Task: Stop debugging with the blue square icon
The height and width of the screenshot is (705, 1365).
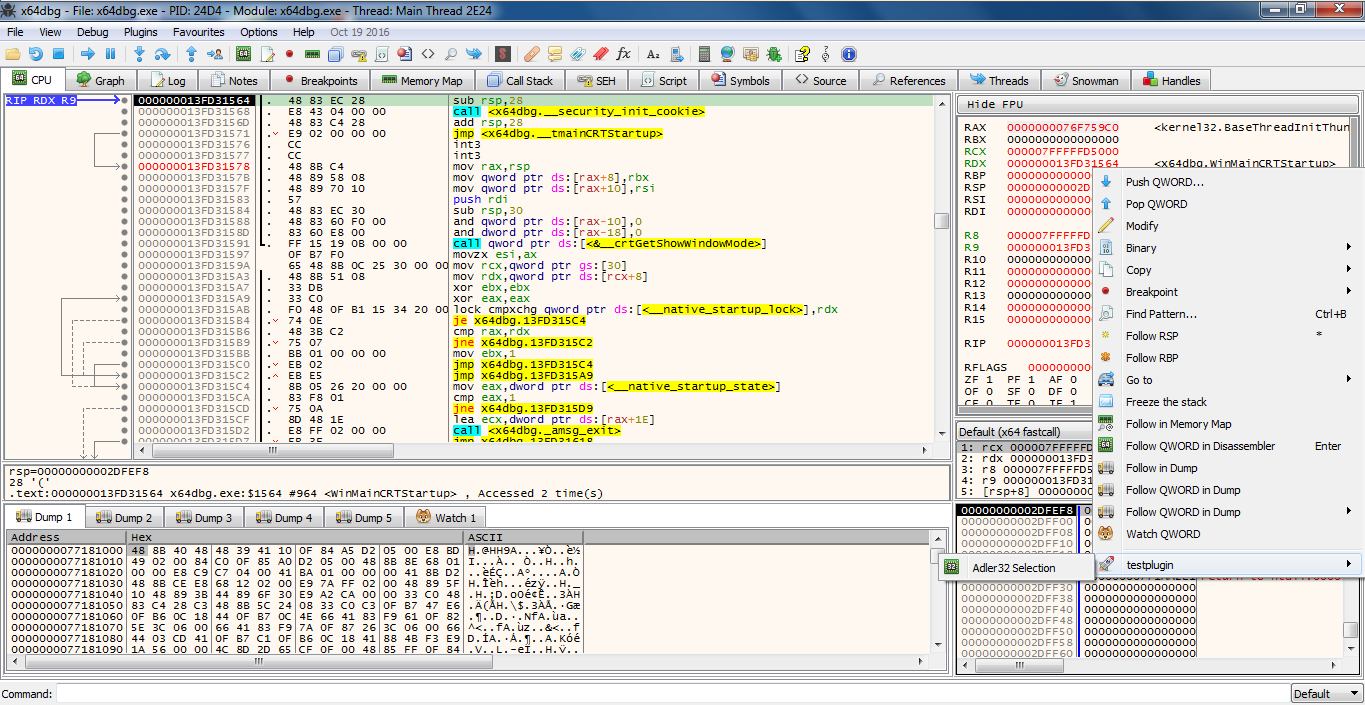Action: point(58,54)
